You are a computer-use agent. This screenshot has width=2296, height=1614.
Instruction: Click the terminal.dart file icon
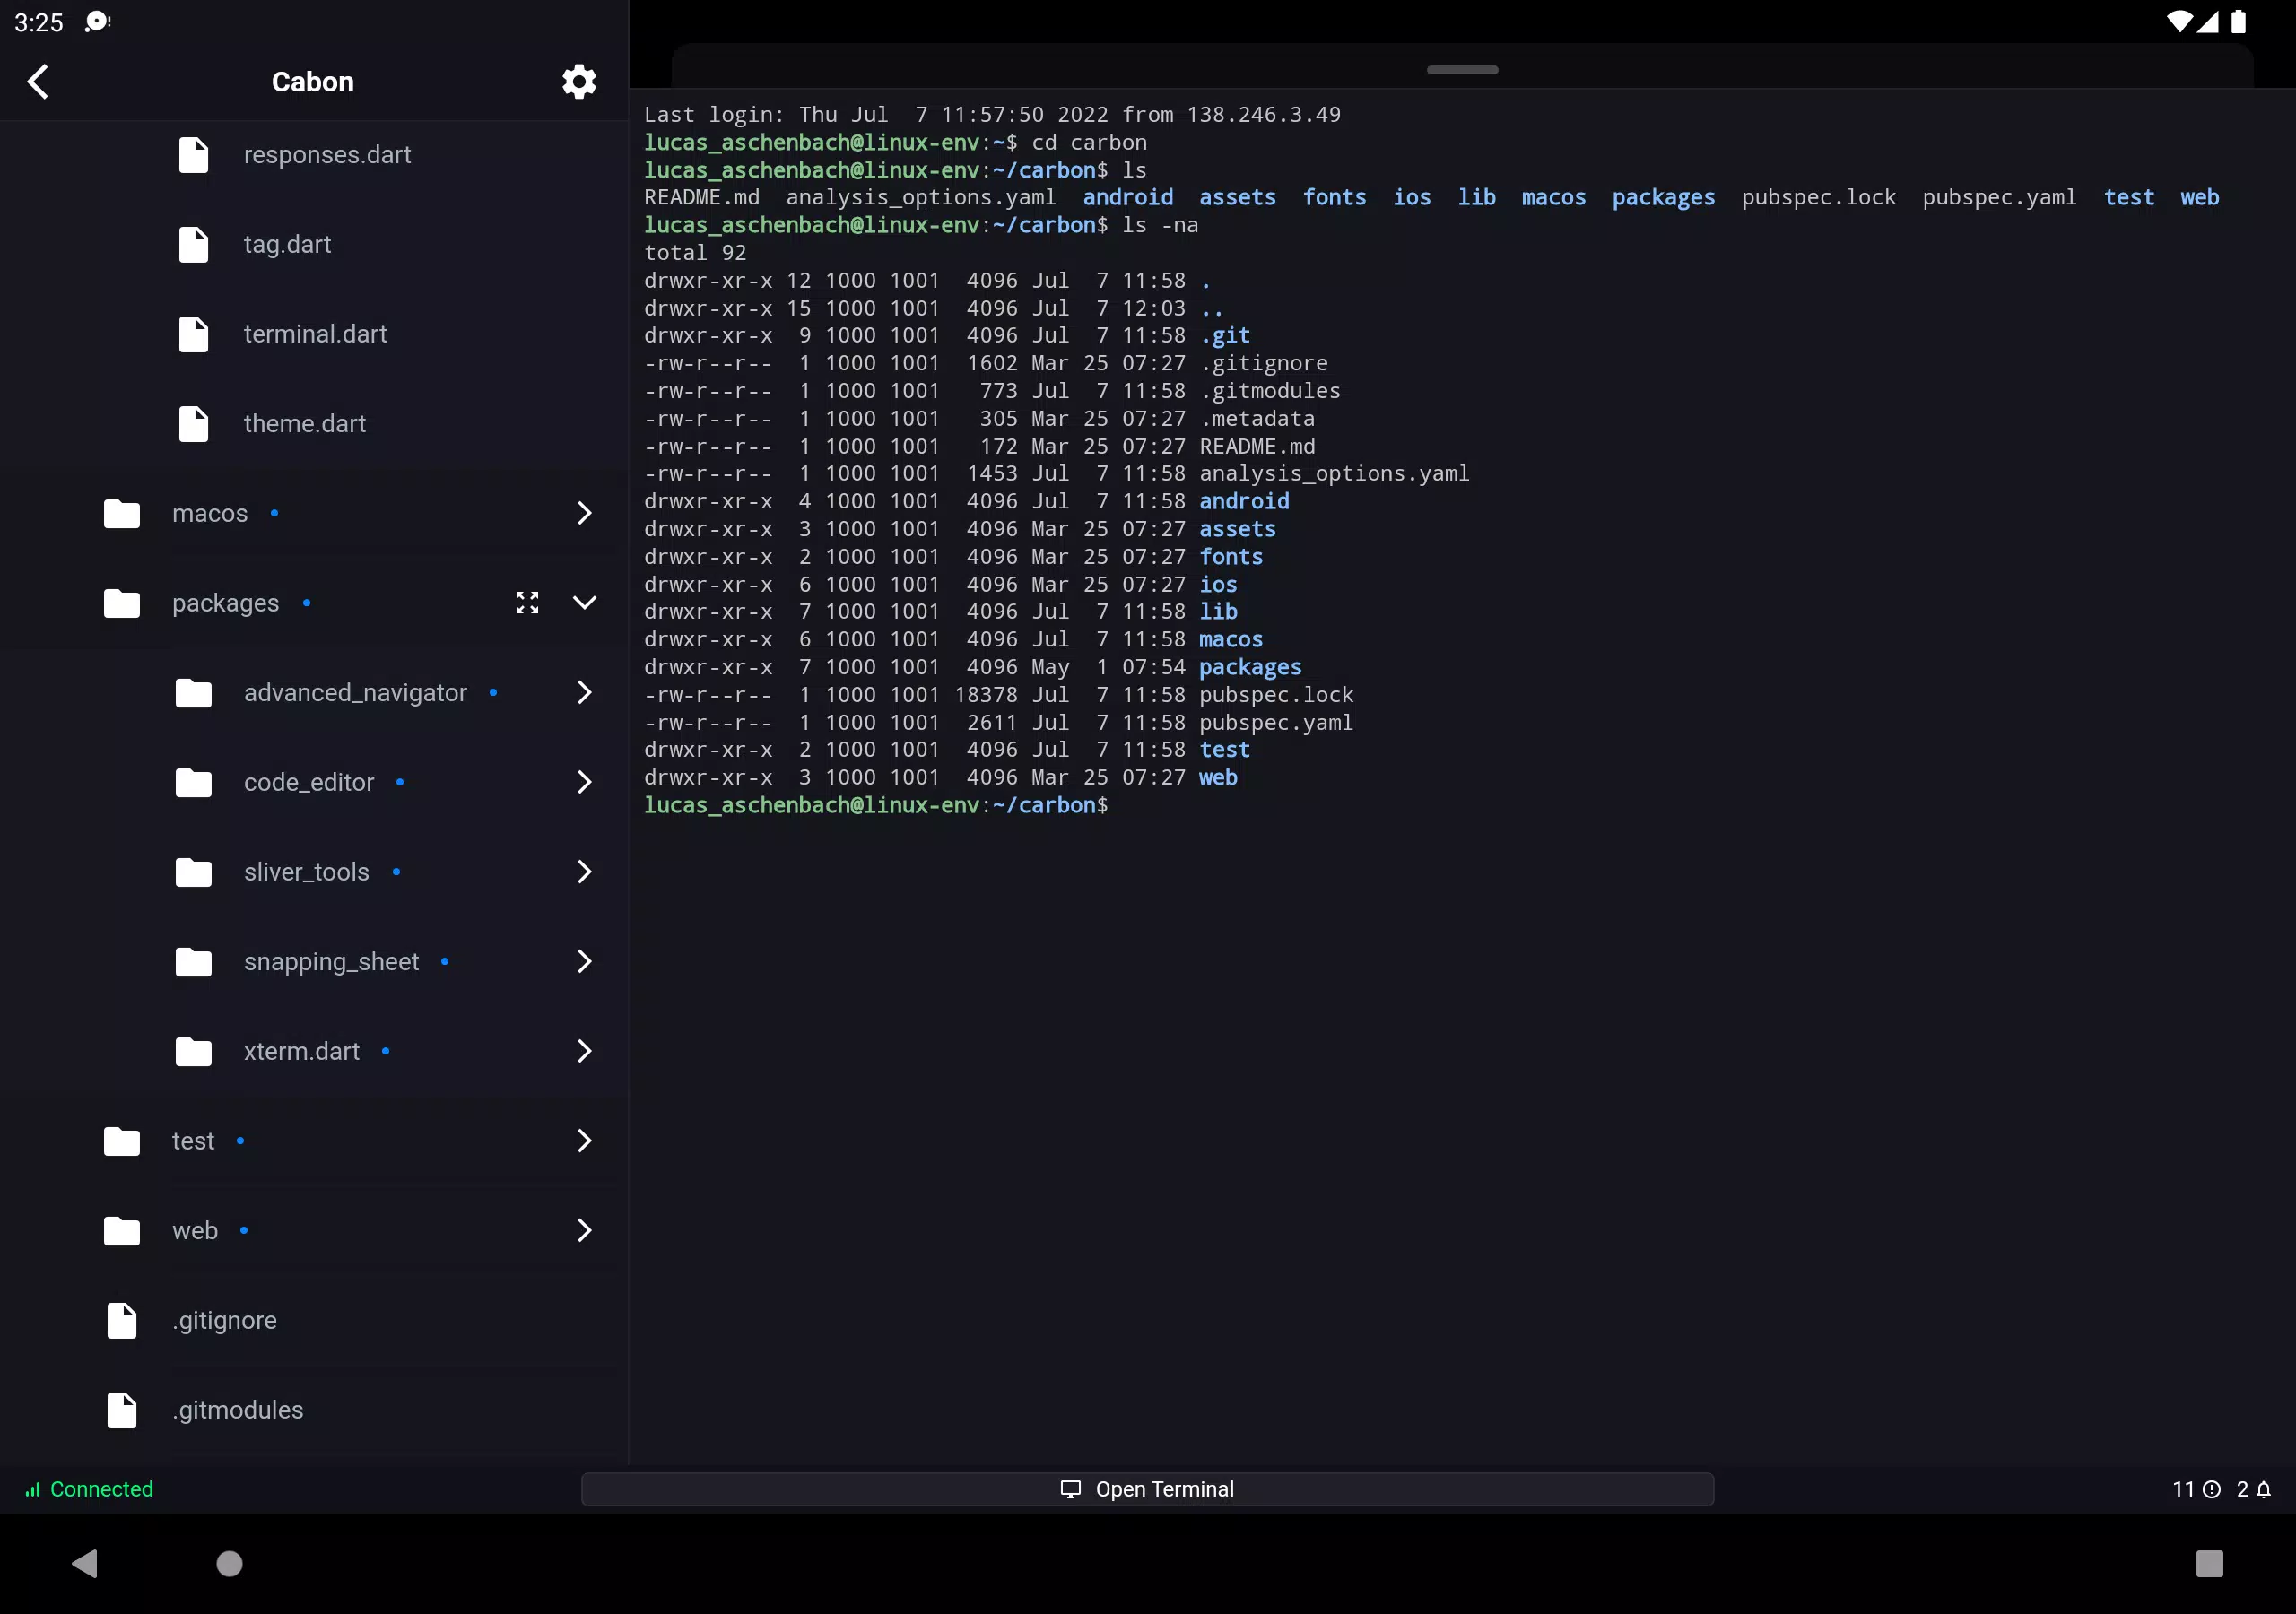[193, 334]
